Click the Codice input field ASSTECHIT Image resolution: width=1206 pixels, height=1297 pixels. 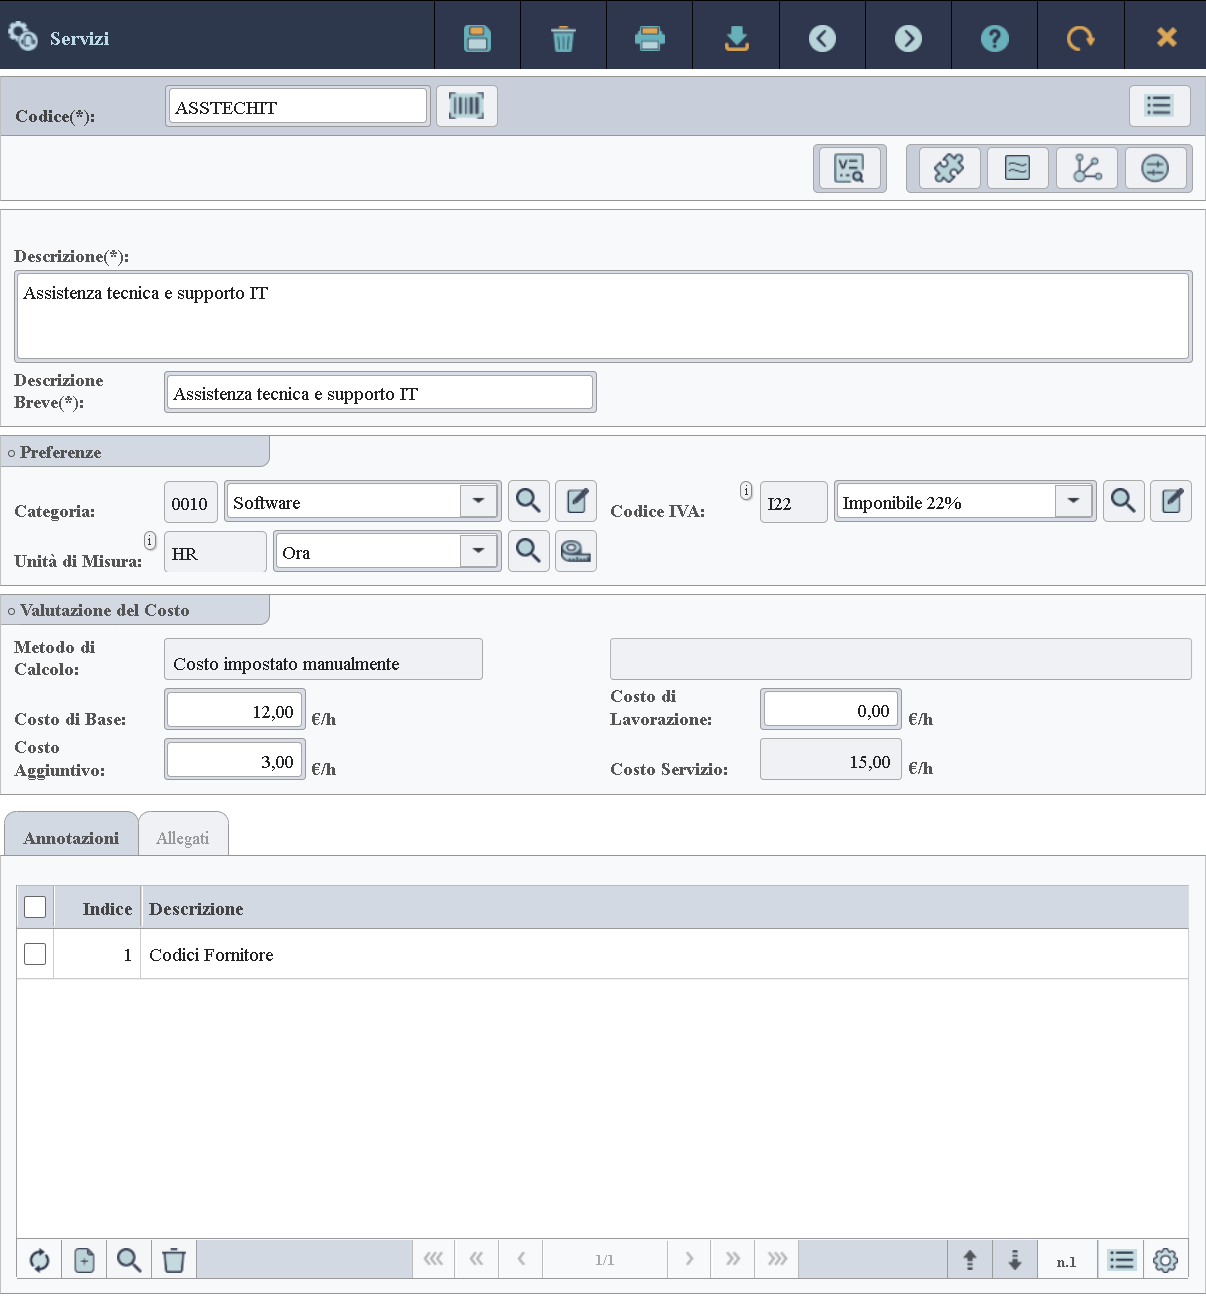click(x=297, y=106)
